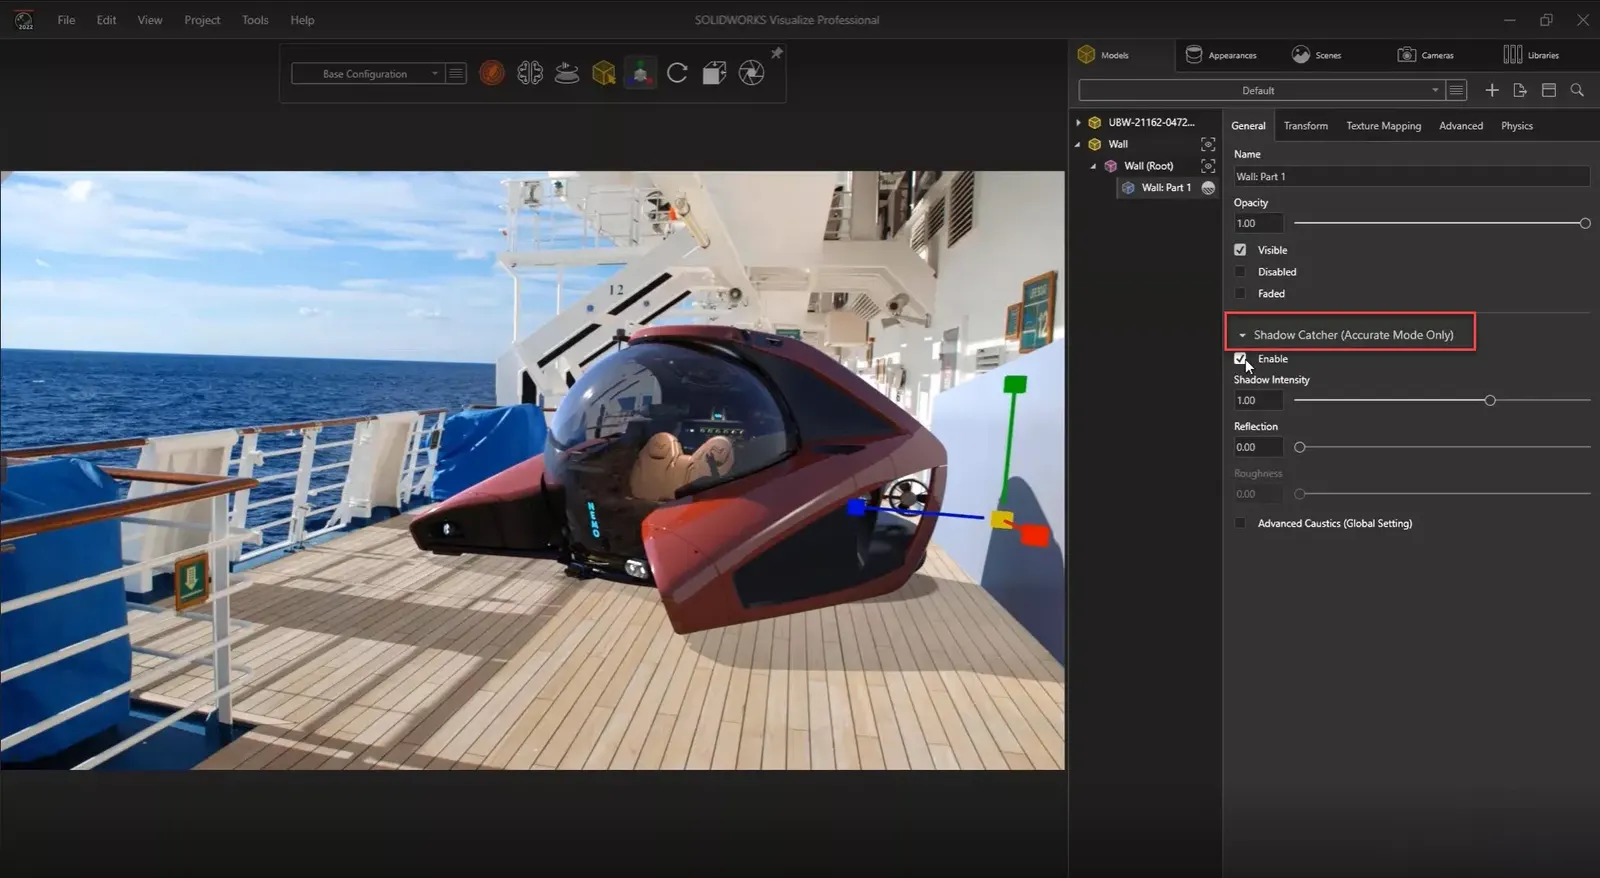The height and width of the screenshot is (878, 1600).
Task: Collapse the Wall tree node arrow
Action: coord(1078,144)
